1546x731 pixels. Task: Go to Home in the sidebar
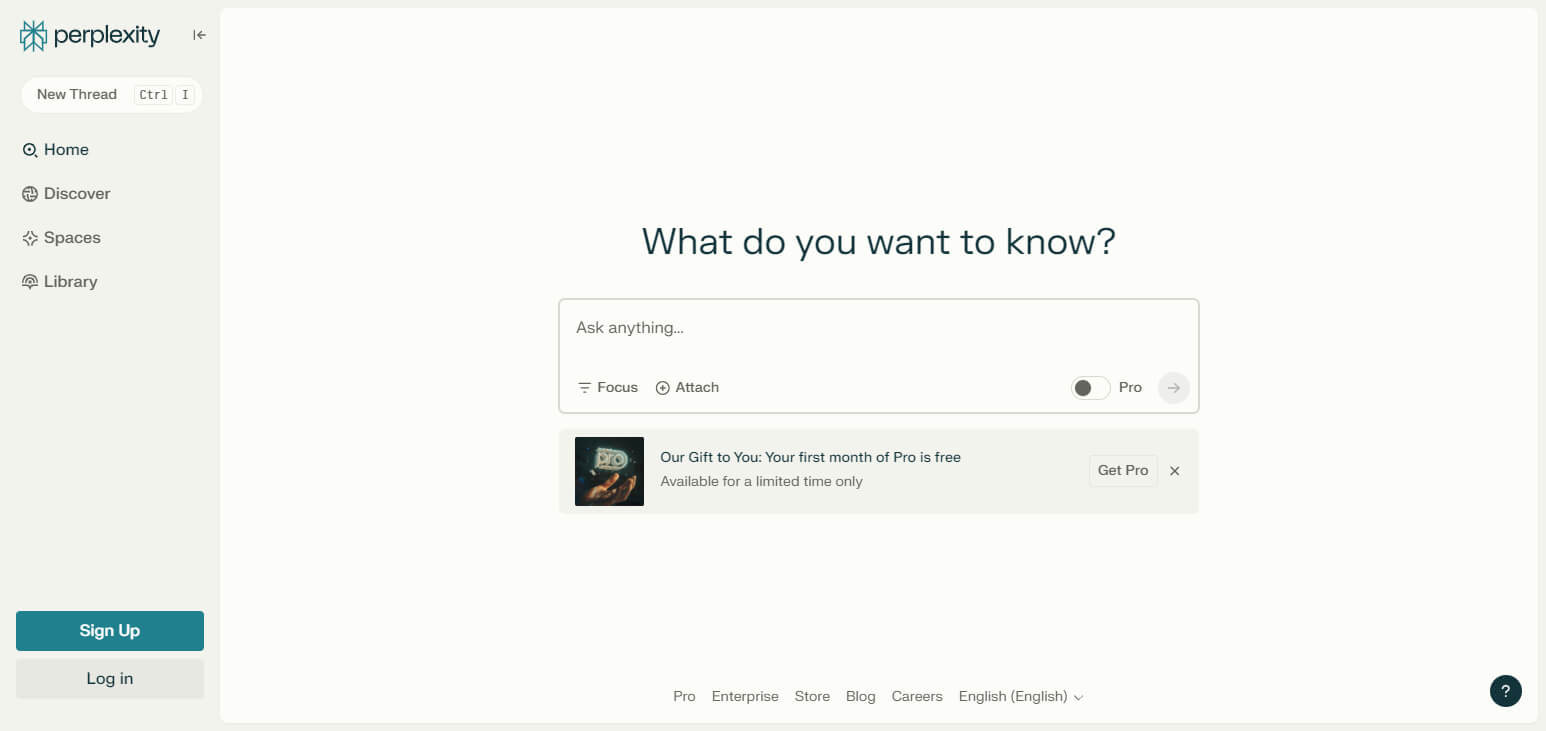click(56, 150)
